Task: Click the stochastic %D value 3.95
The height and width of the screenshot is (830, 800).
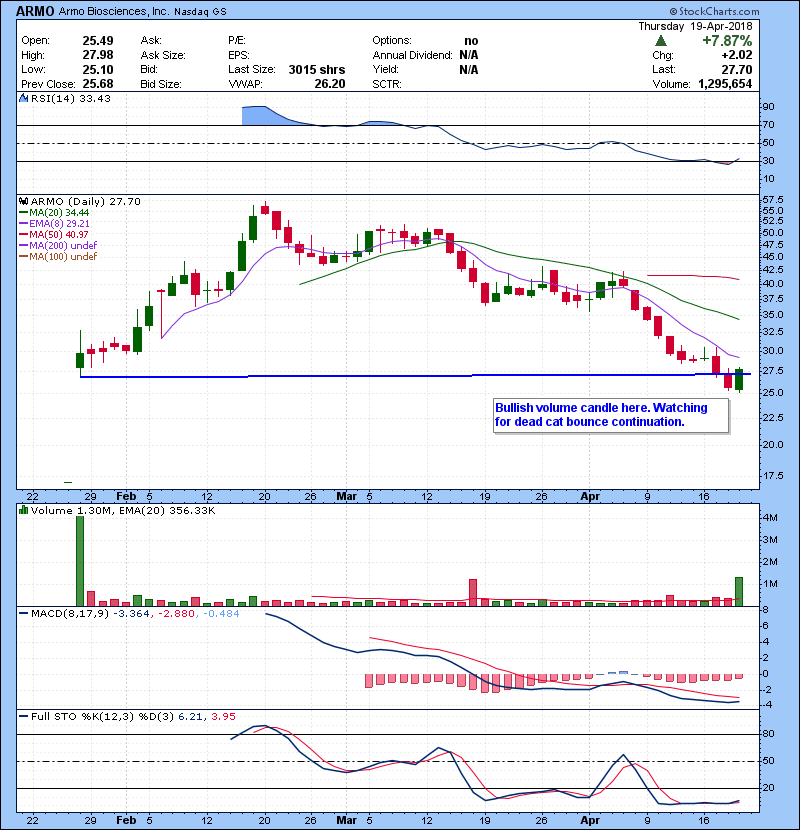Action: [x=223, y=716]
